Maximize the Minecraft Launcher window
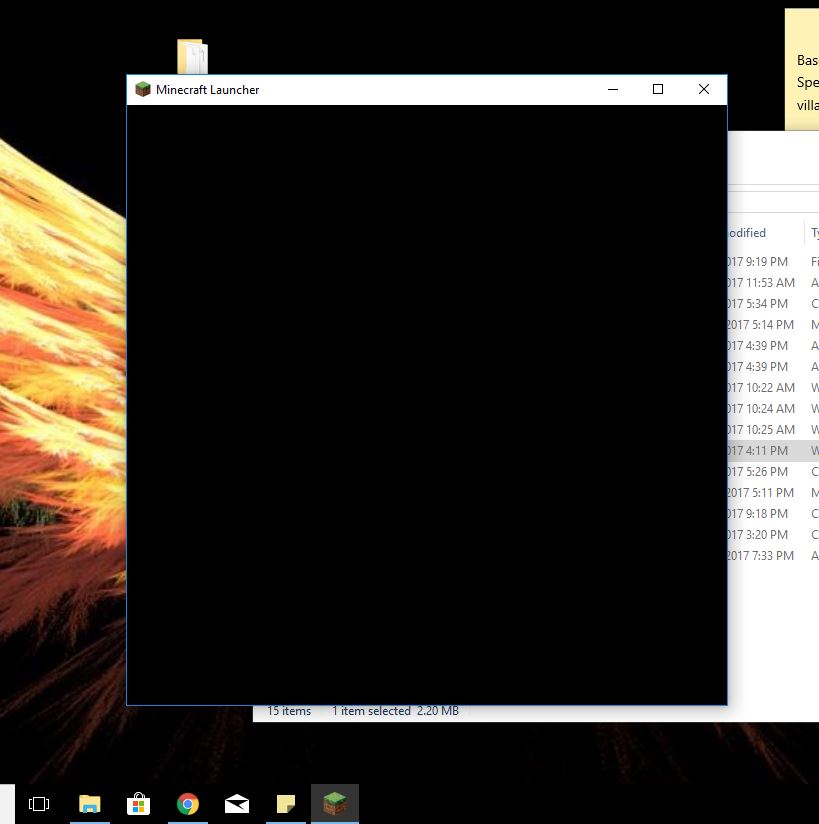The image size is (819, 824). [658, 90]
